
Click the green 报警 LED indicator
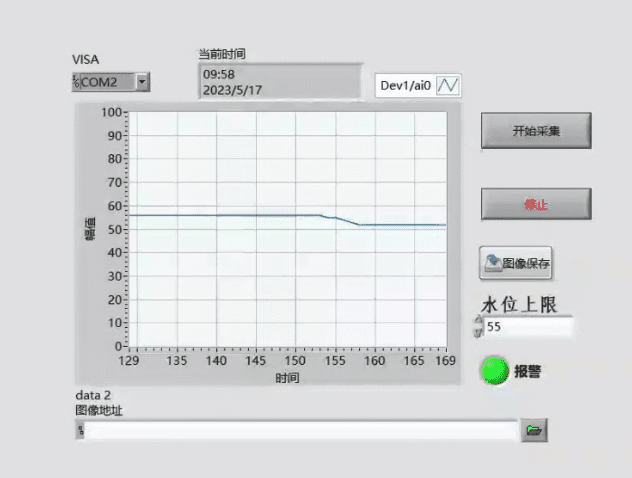pyautogui.click(x=494, y=371)
